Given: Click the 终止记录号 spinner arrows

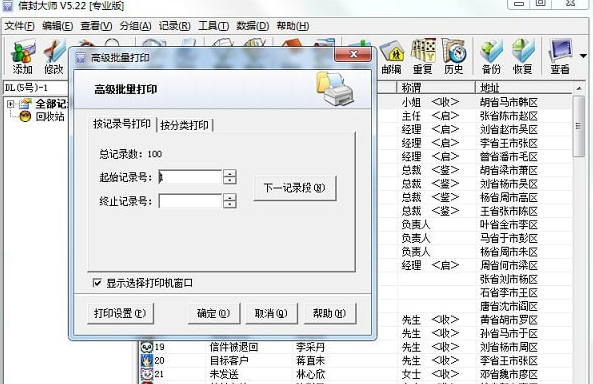Looking at the screenshot, I should coord(230,201).
